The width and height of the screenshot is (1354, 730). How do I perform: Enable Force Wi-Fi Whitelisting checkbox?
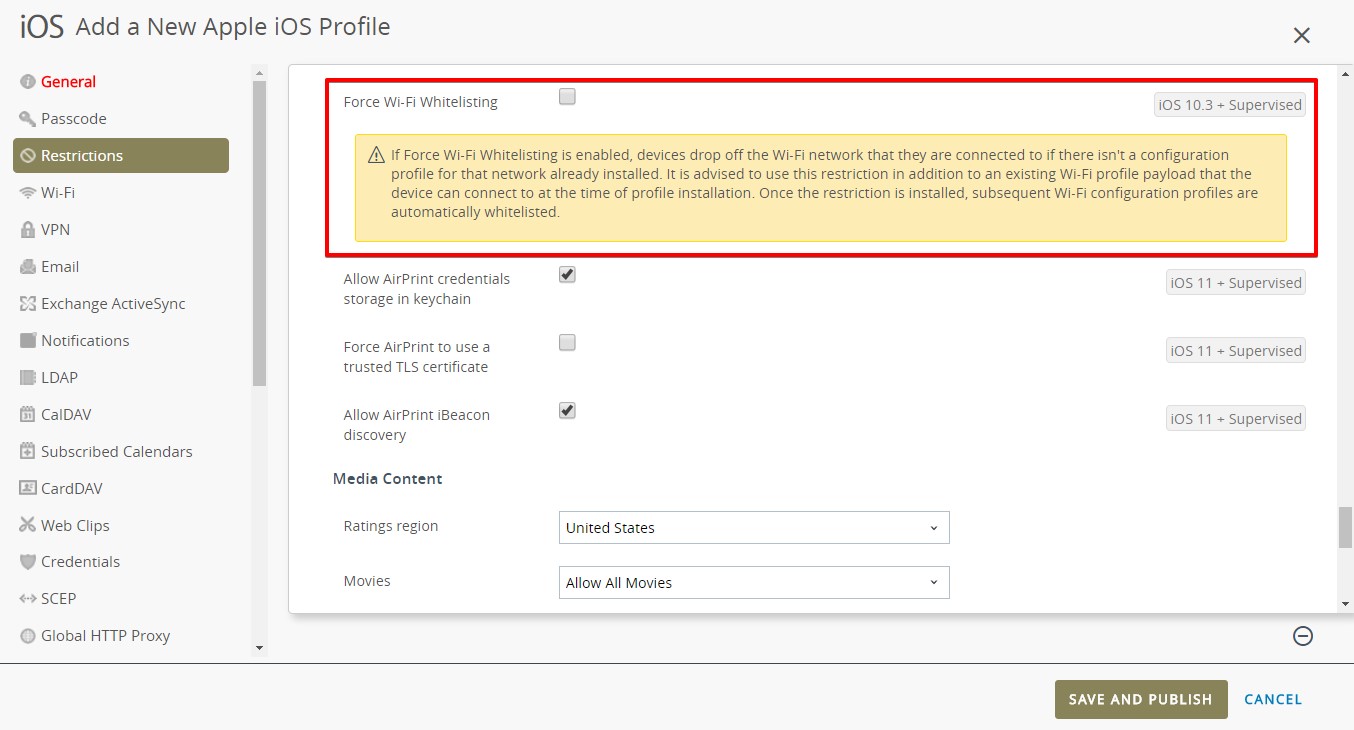[x=567, y=97]
